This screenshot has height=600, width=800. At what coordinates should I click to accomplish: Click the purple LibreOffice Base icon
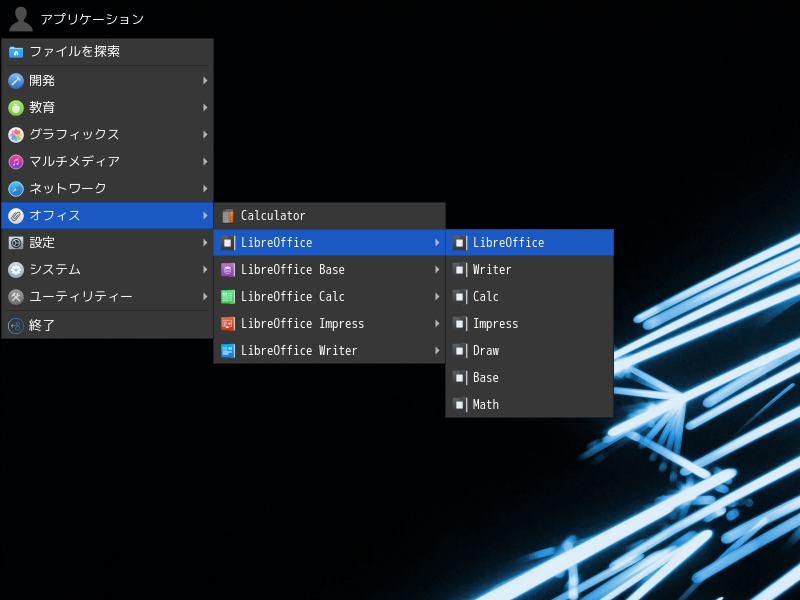tap(228, 270)
